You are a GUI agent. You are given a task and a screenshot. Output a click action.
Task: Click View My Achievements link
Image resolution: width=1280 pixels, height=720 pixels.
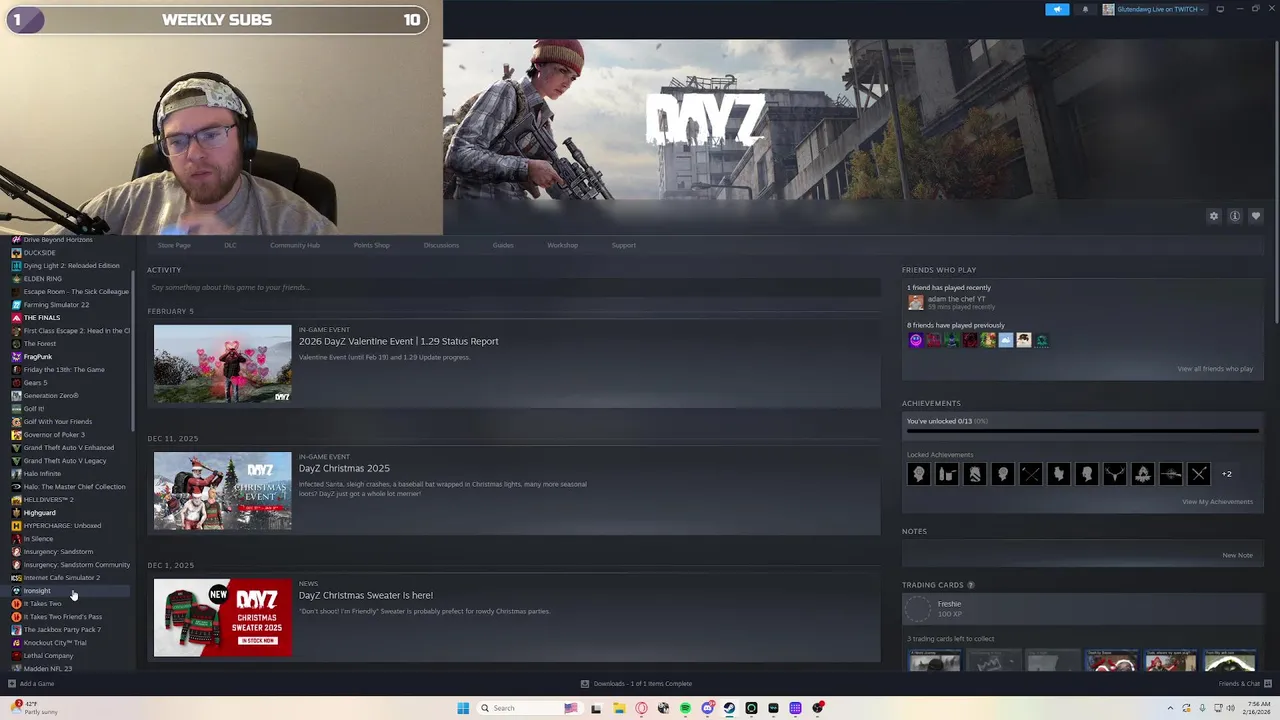tap(1217, 502)
